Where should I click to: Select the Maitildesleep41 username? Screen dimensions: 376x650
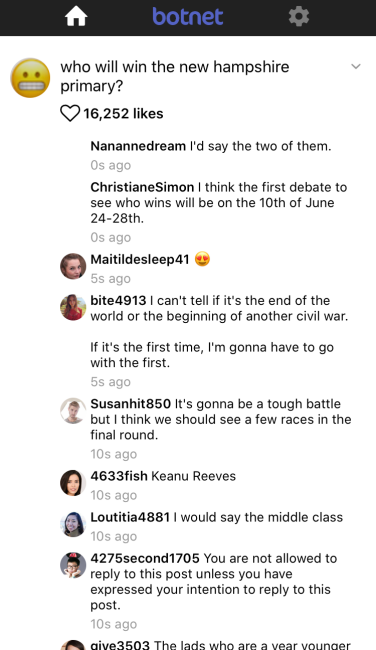tap(140, 260)
